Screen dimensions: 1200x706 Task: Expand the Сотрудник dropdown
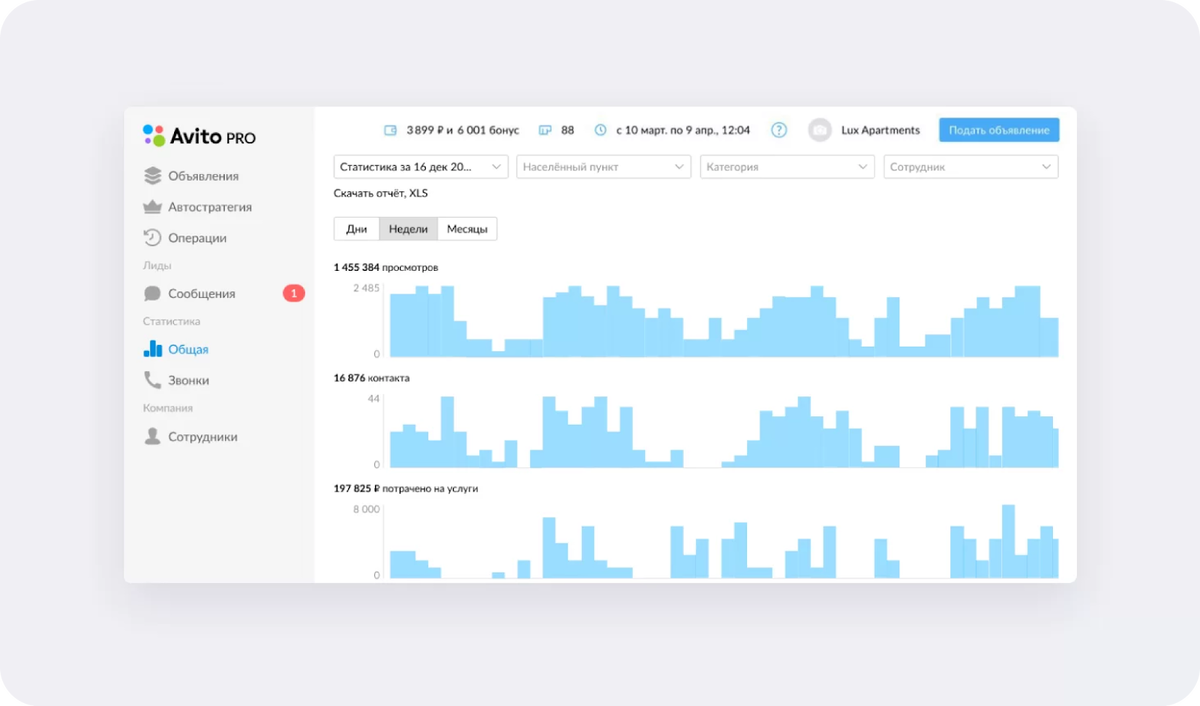click(x=971, y=167)
